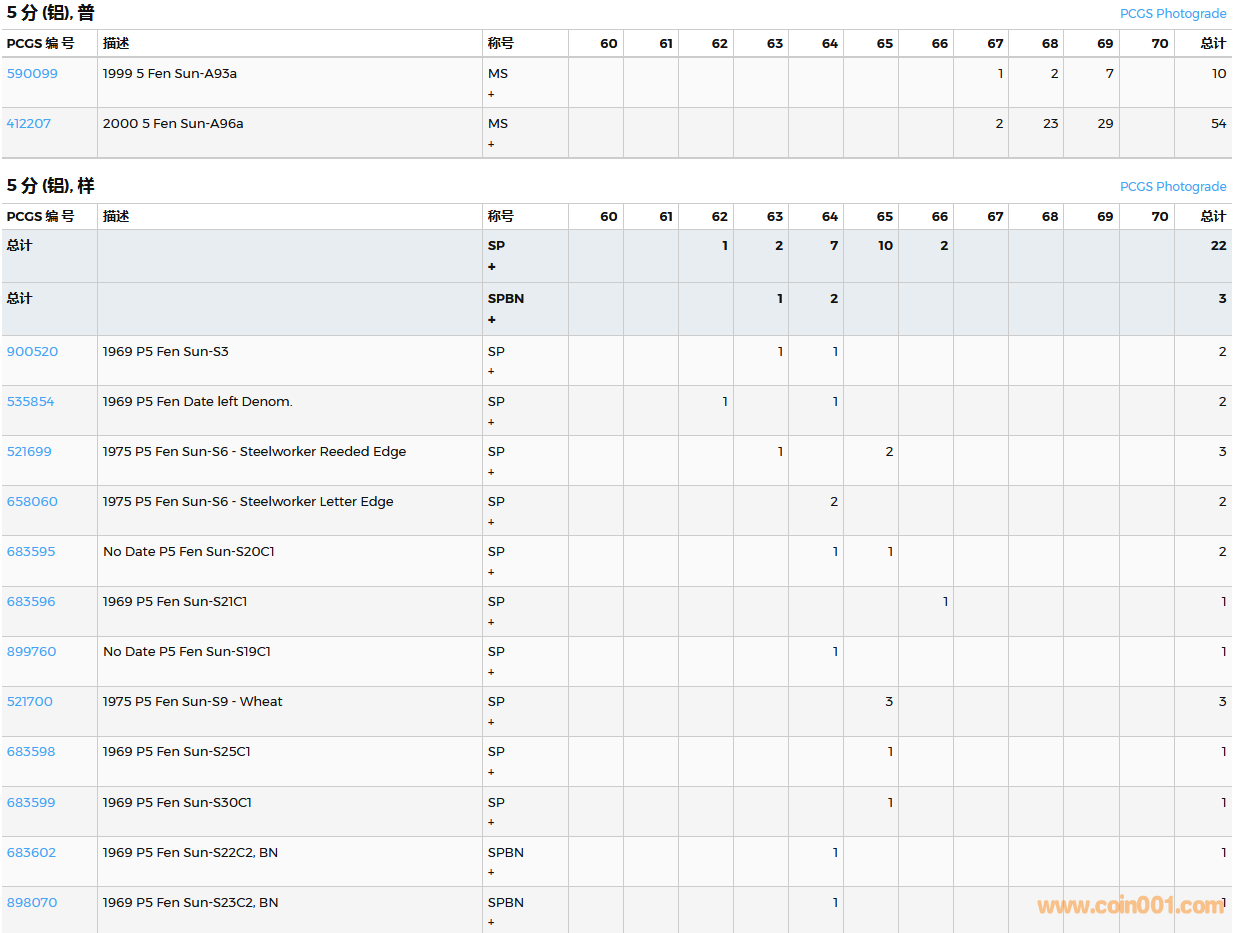Image resolution: width=1237 pixels, height=933 pixels.
Task: Open coin number 535854 link
Action: pyautogui.click(x=31, y=401)
